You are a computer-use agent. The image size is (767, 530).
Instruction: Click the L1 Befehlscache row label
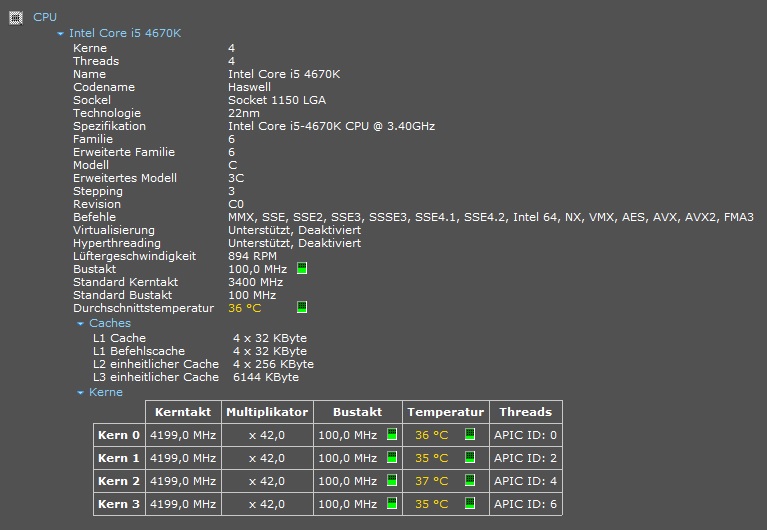[139, 351]
